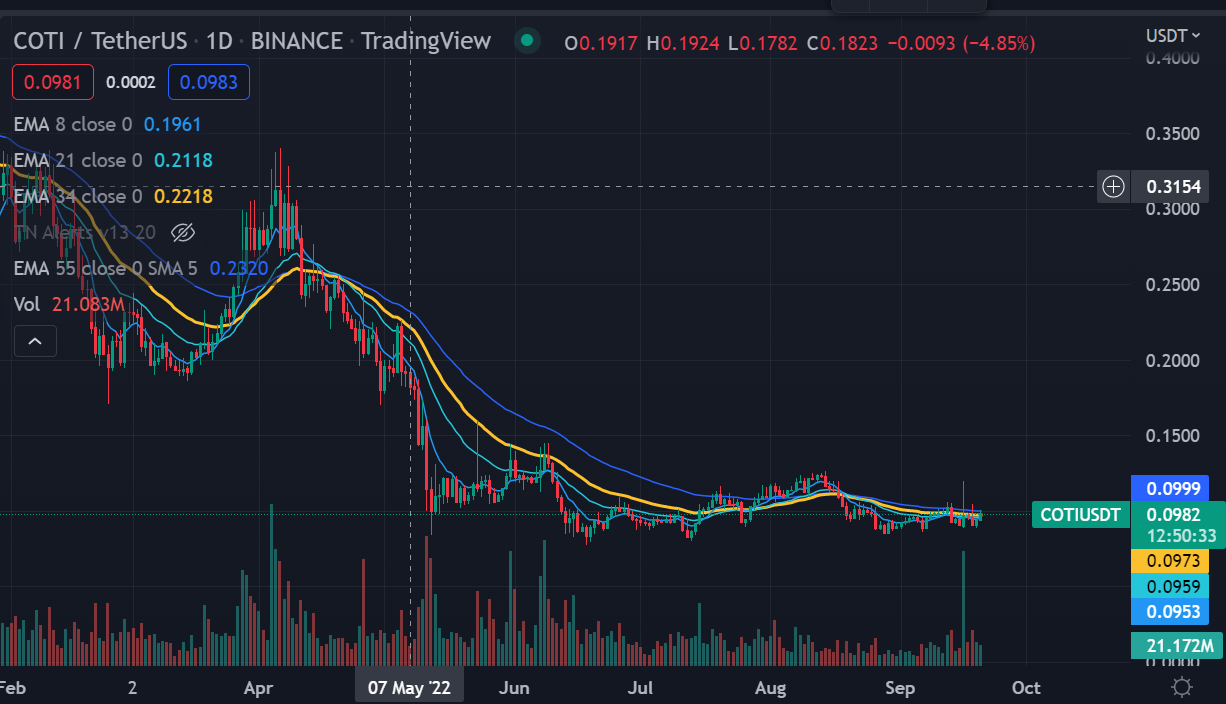The height and width of the screenshot is (704, 1226).
Task: Click the green market status dot
Action: click(x=526, y=41)
